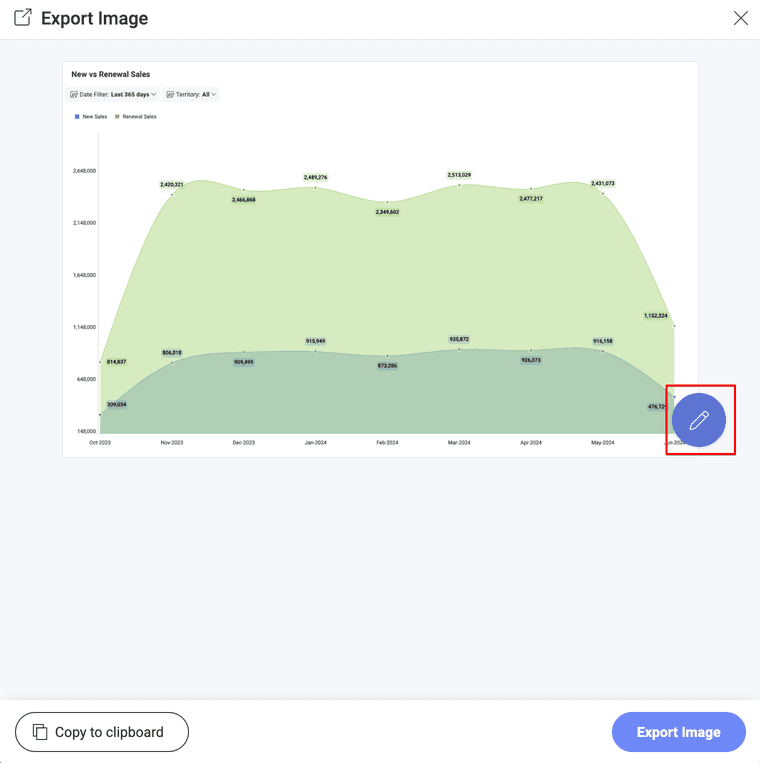Click the 916,158 data label
Viewport: 760px width, 763px height.
pyautogui.click(x=603, y=341)
